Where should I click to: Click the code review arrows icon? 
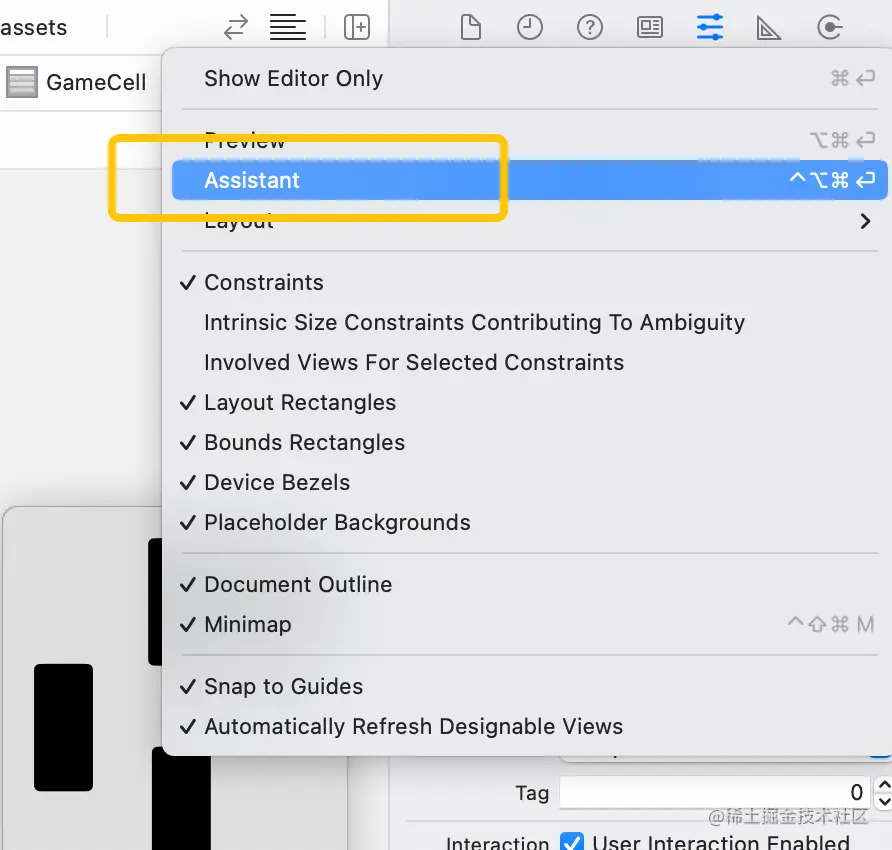point(236,27)
